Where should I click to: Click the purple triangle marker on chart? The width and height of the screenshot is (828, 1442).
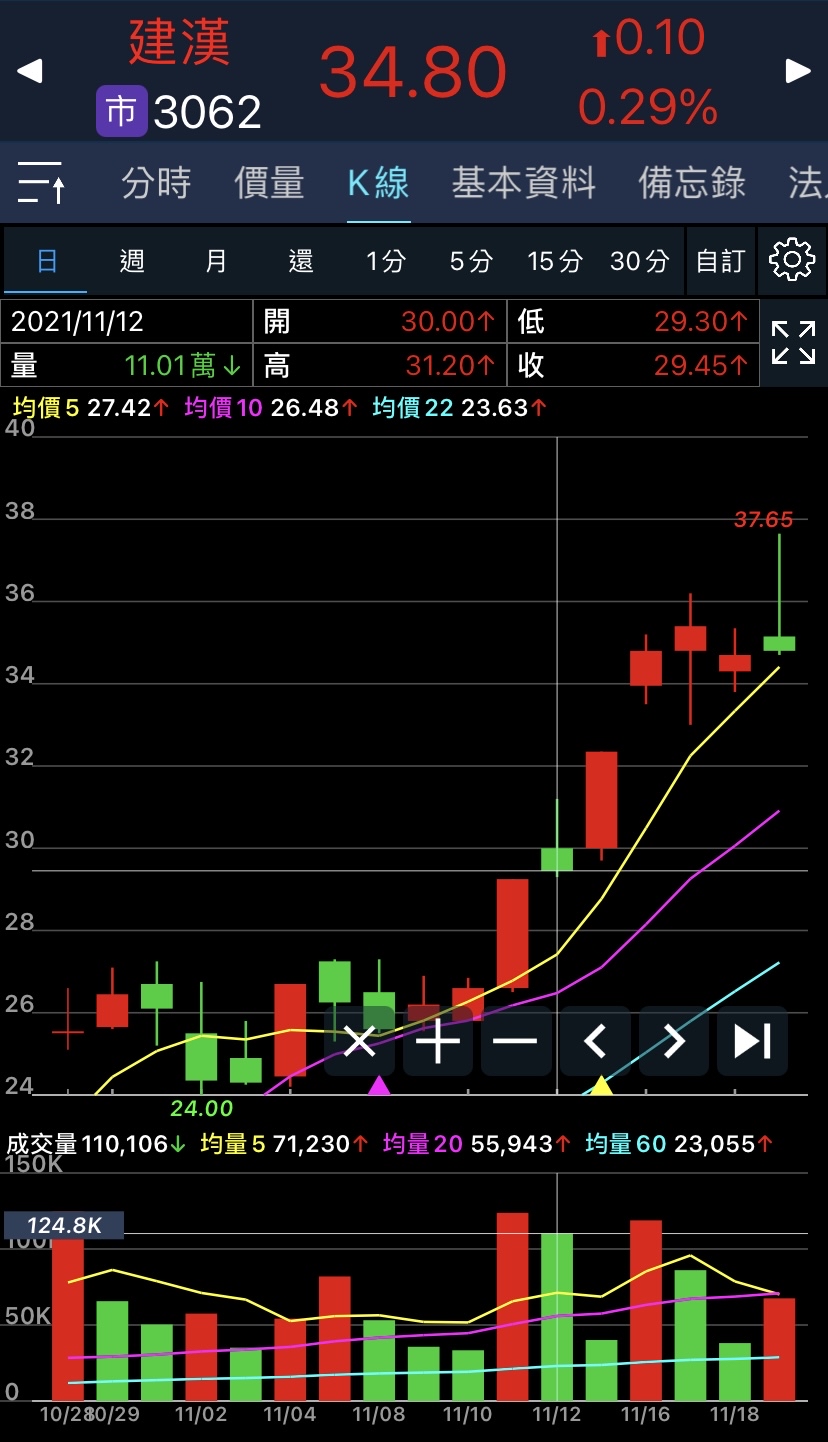[379, 1085]
